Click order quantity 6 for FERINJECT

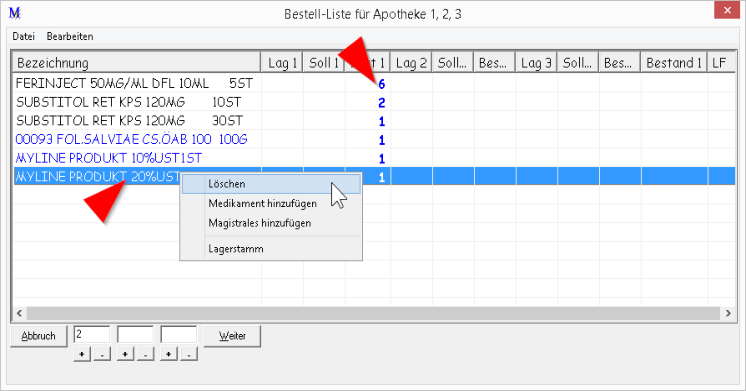tap(381, 84)
